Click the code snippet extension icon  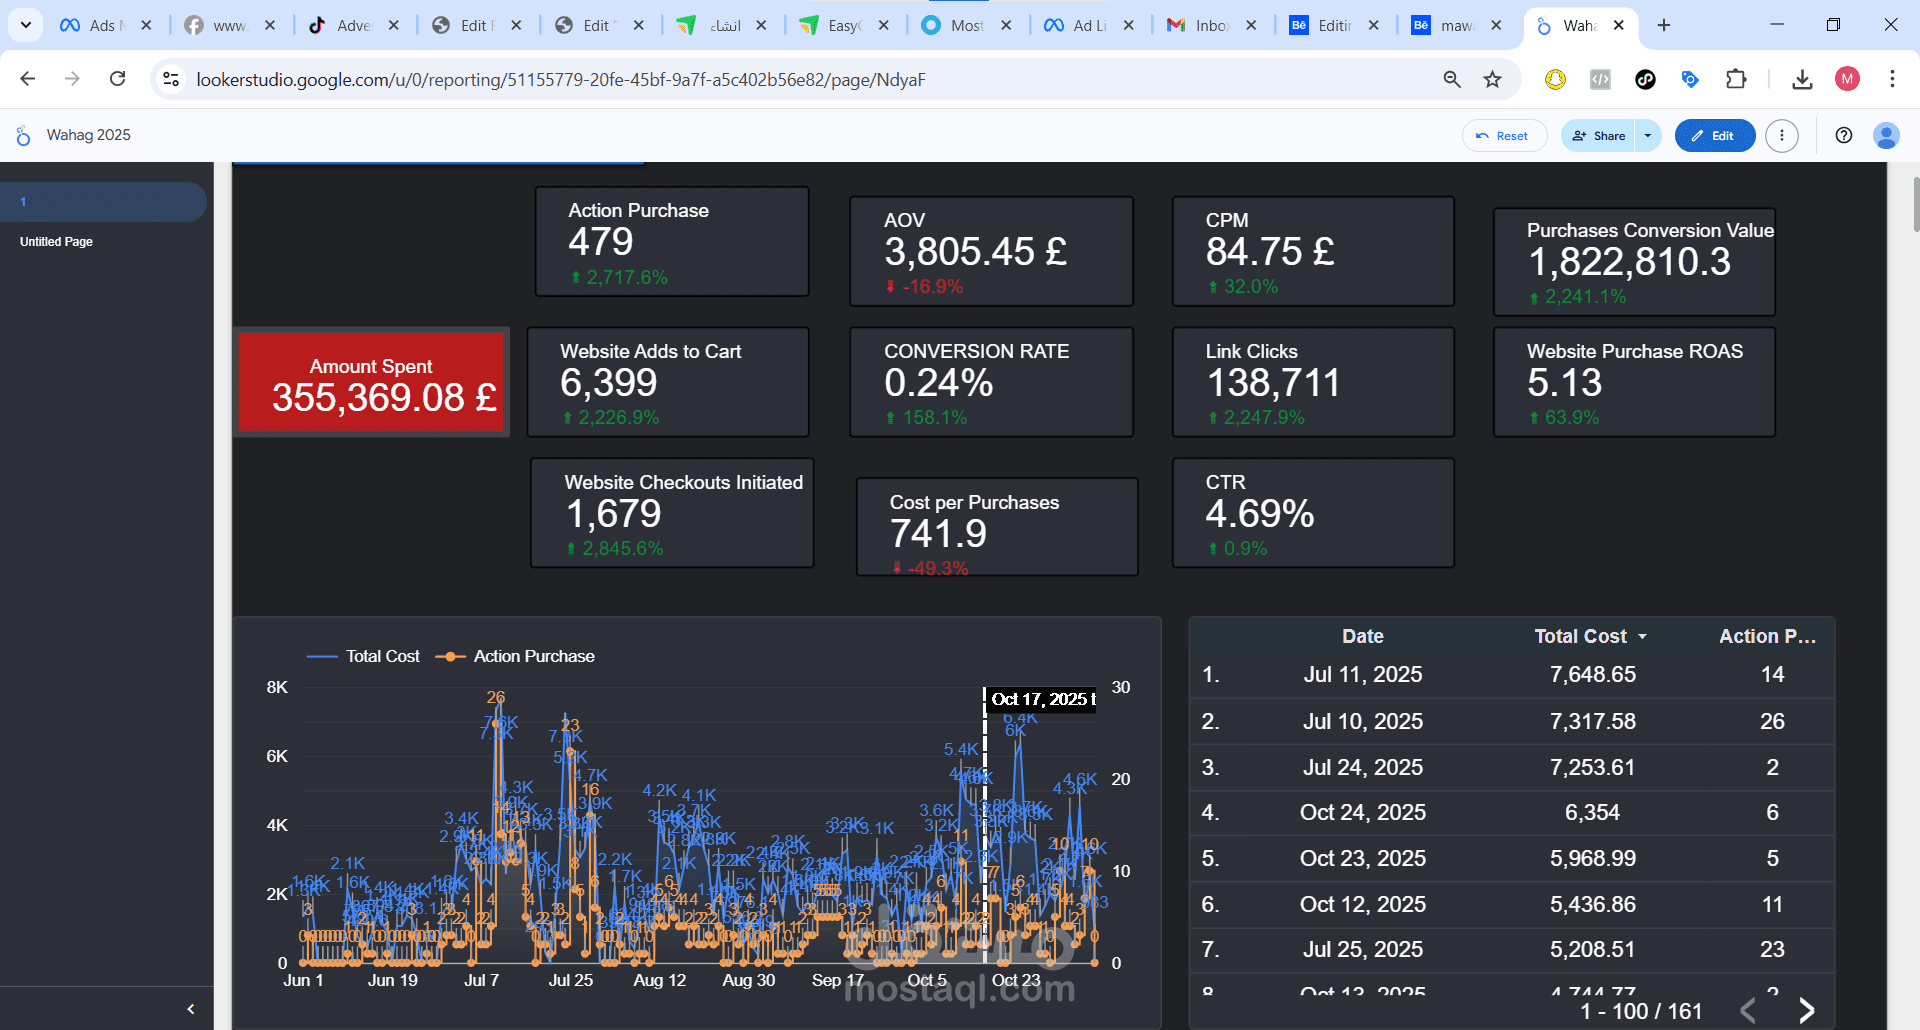coord(1600,79)
